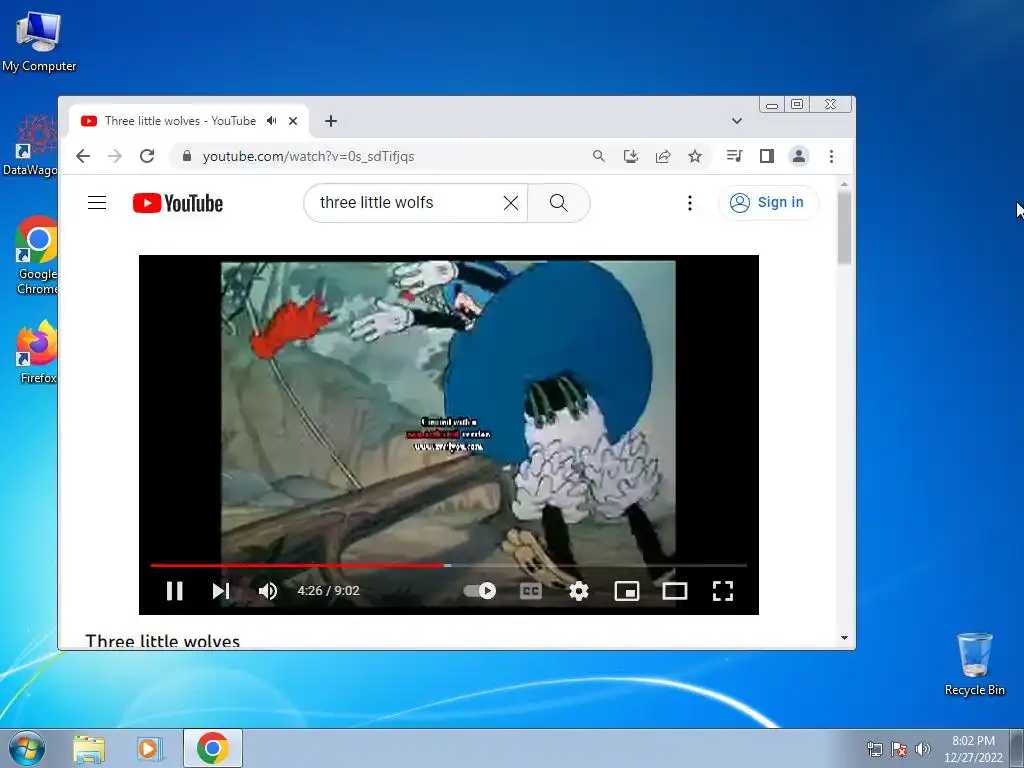Viewport: 1024px width, 768px height.
Task: Open video settings gear
Action: click(579, 591)
